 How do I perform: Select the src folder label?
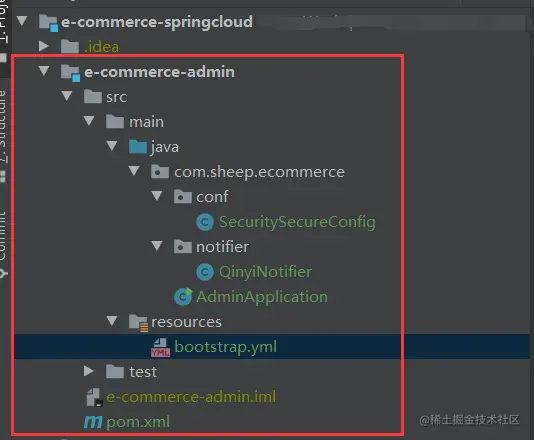tap(116, 97)
